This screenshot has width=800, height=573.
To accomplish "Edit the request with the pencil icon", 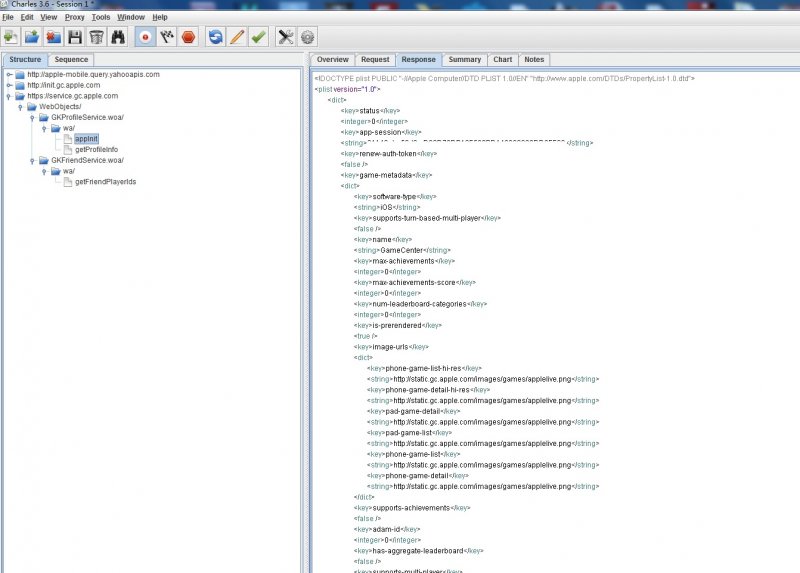I will [237, 37].
